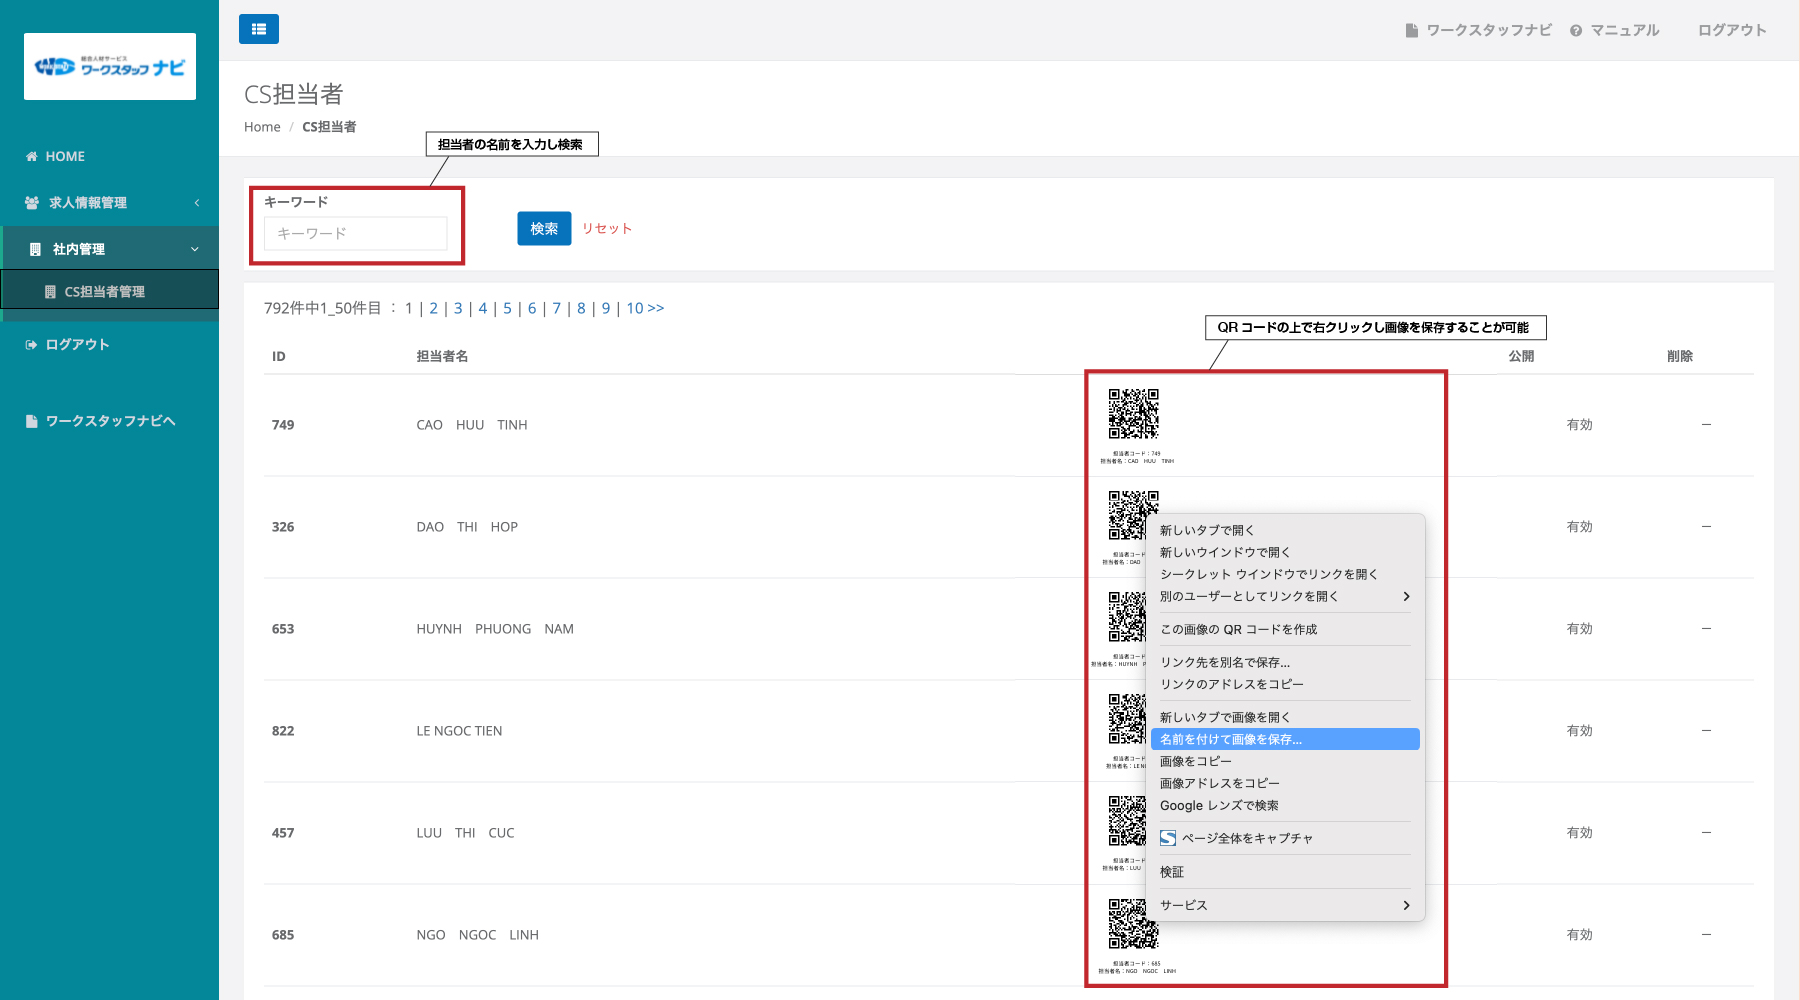Expand the 求人情報管理 sidebar menu

88,202
